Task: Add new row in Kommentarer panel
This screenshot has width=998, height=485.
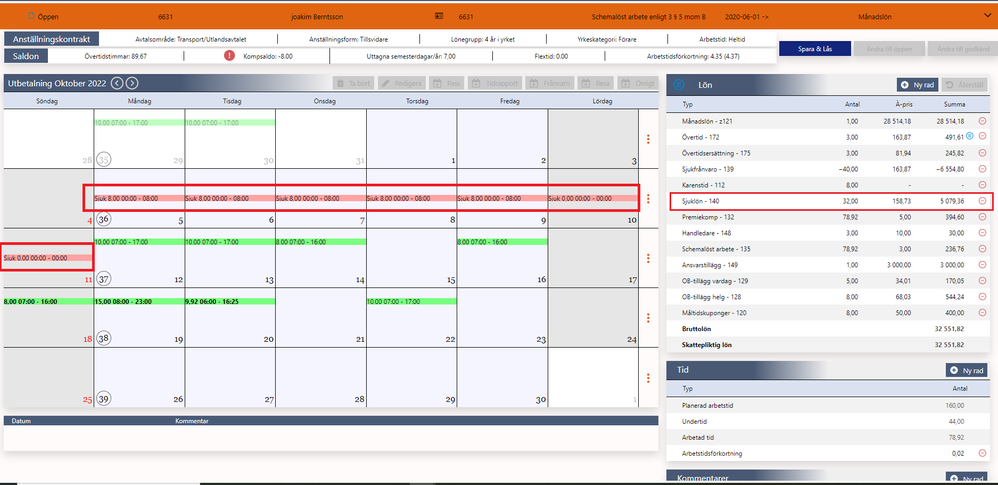Action: click(967, 478)
